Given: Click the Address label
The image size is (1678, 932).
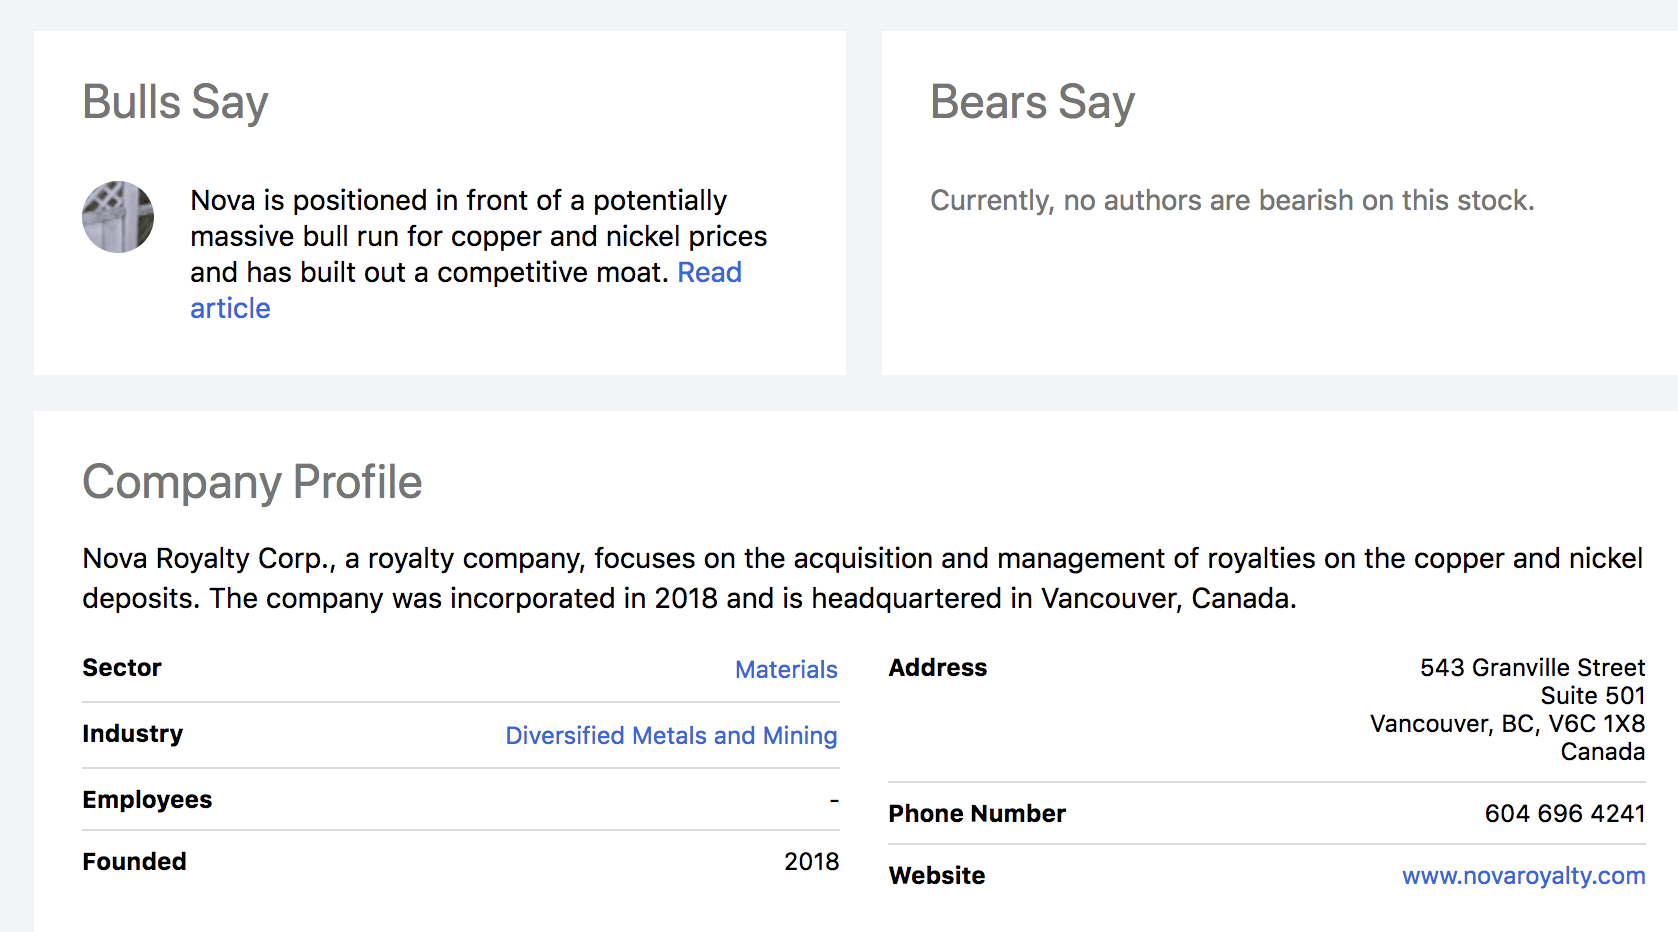Looking at the screenshot, I should (x=938, y=668).
